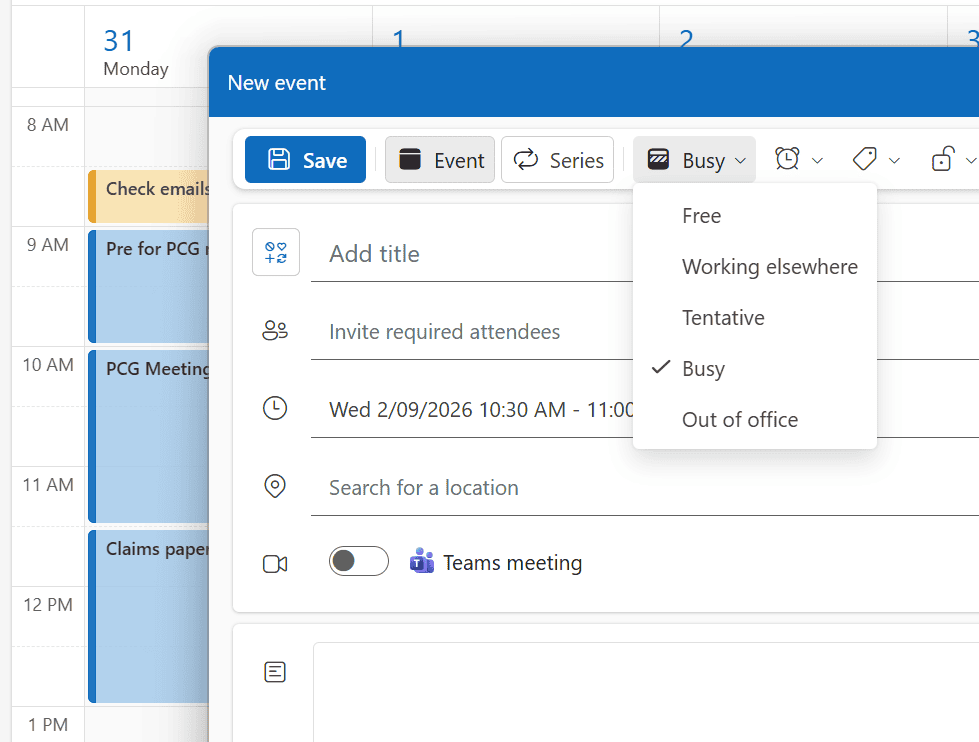Open the Claims paper event

click(149, 616)
